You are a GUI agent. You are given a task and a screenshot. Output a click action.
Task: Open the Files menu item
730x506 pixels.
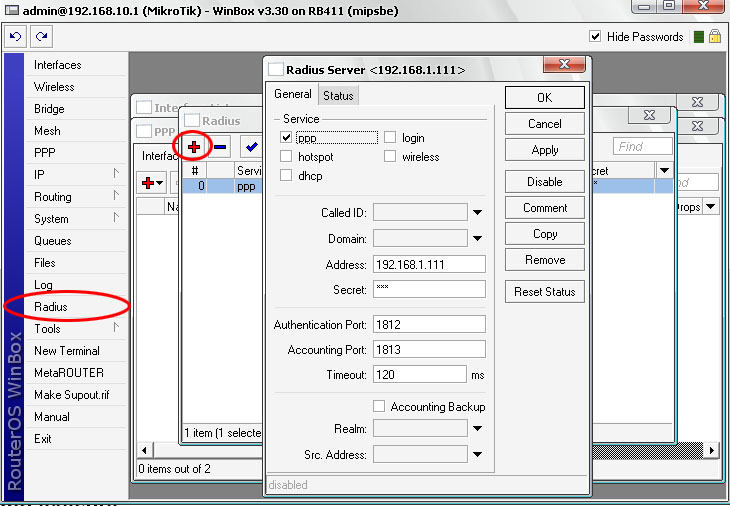[77, 263]
